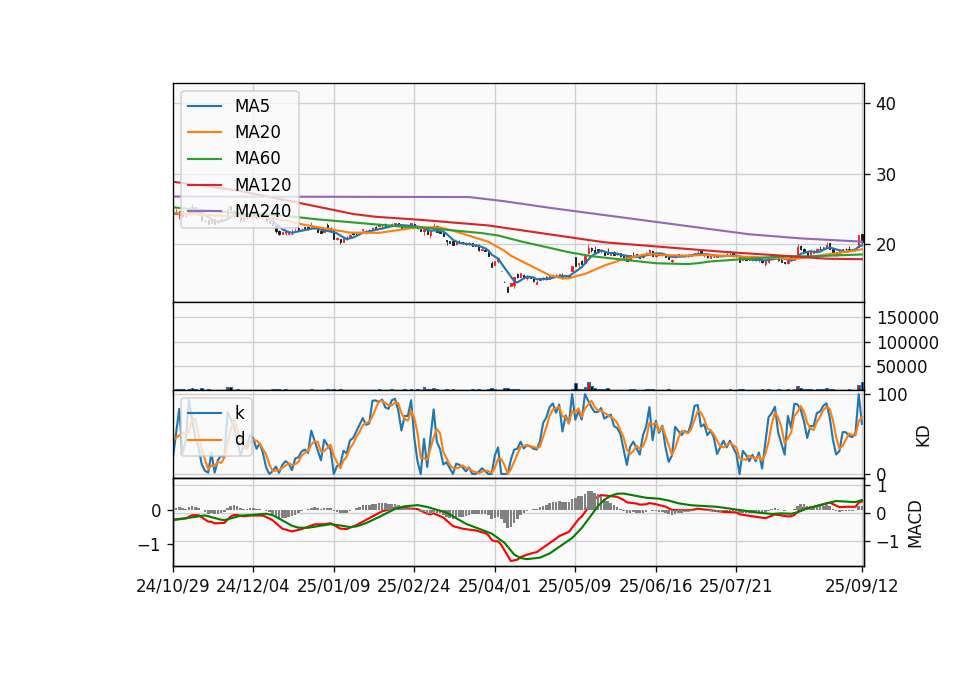Screen dimensions: 960x690
Task: Click the 25/05/09 date axis label
Action: pyautogui.click(x=575, y=587)
